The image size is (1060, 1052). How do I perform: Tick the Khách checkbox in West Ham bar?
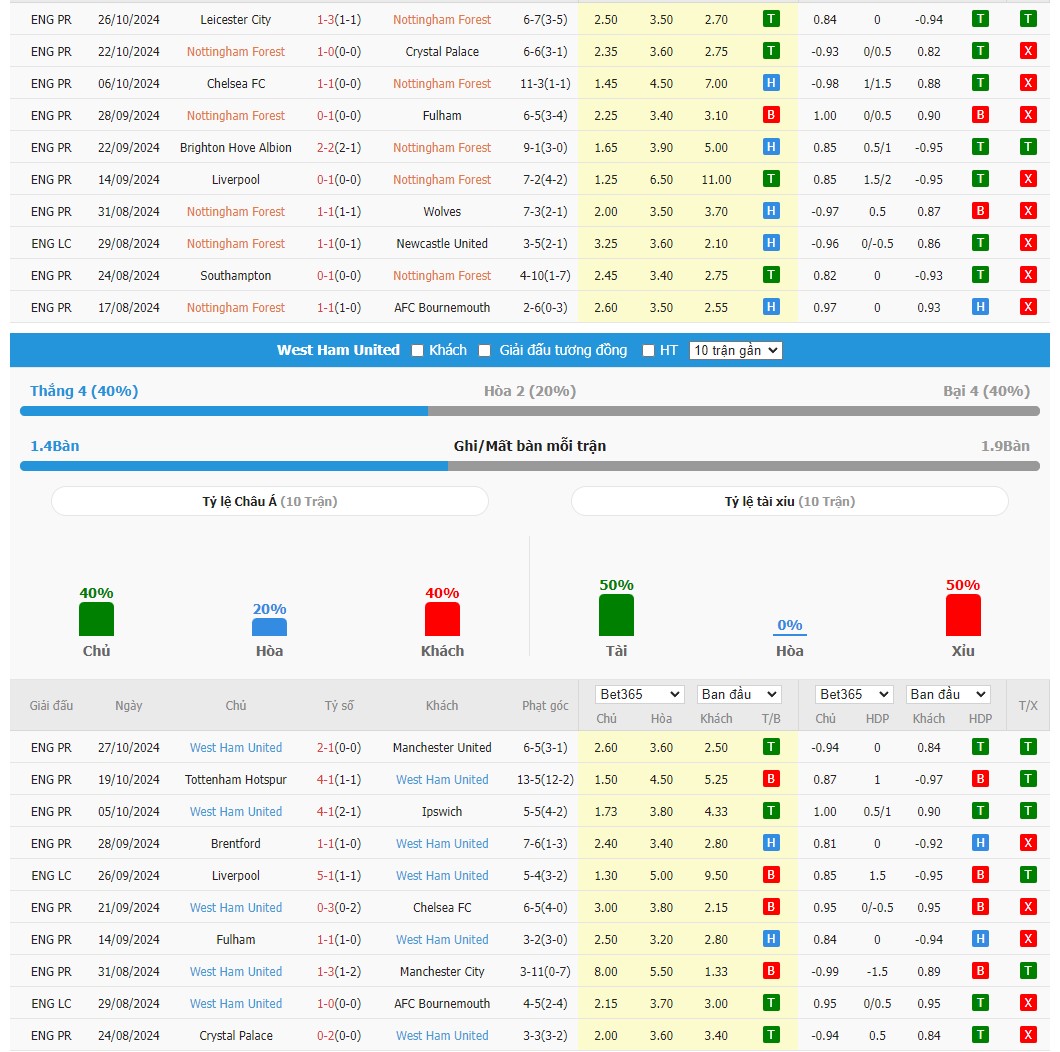click(x=417, y=350)
